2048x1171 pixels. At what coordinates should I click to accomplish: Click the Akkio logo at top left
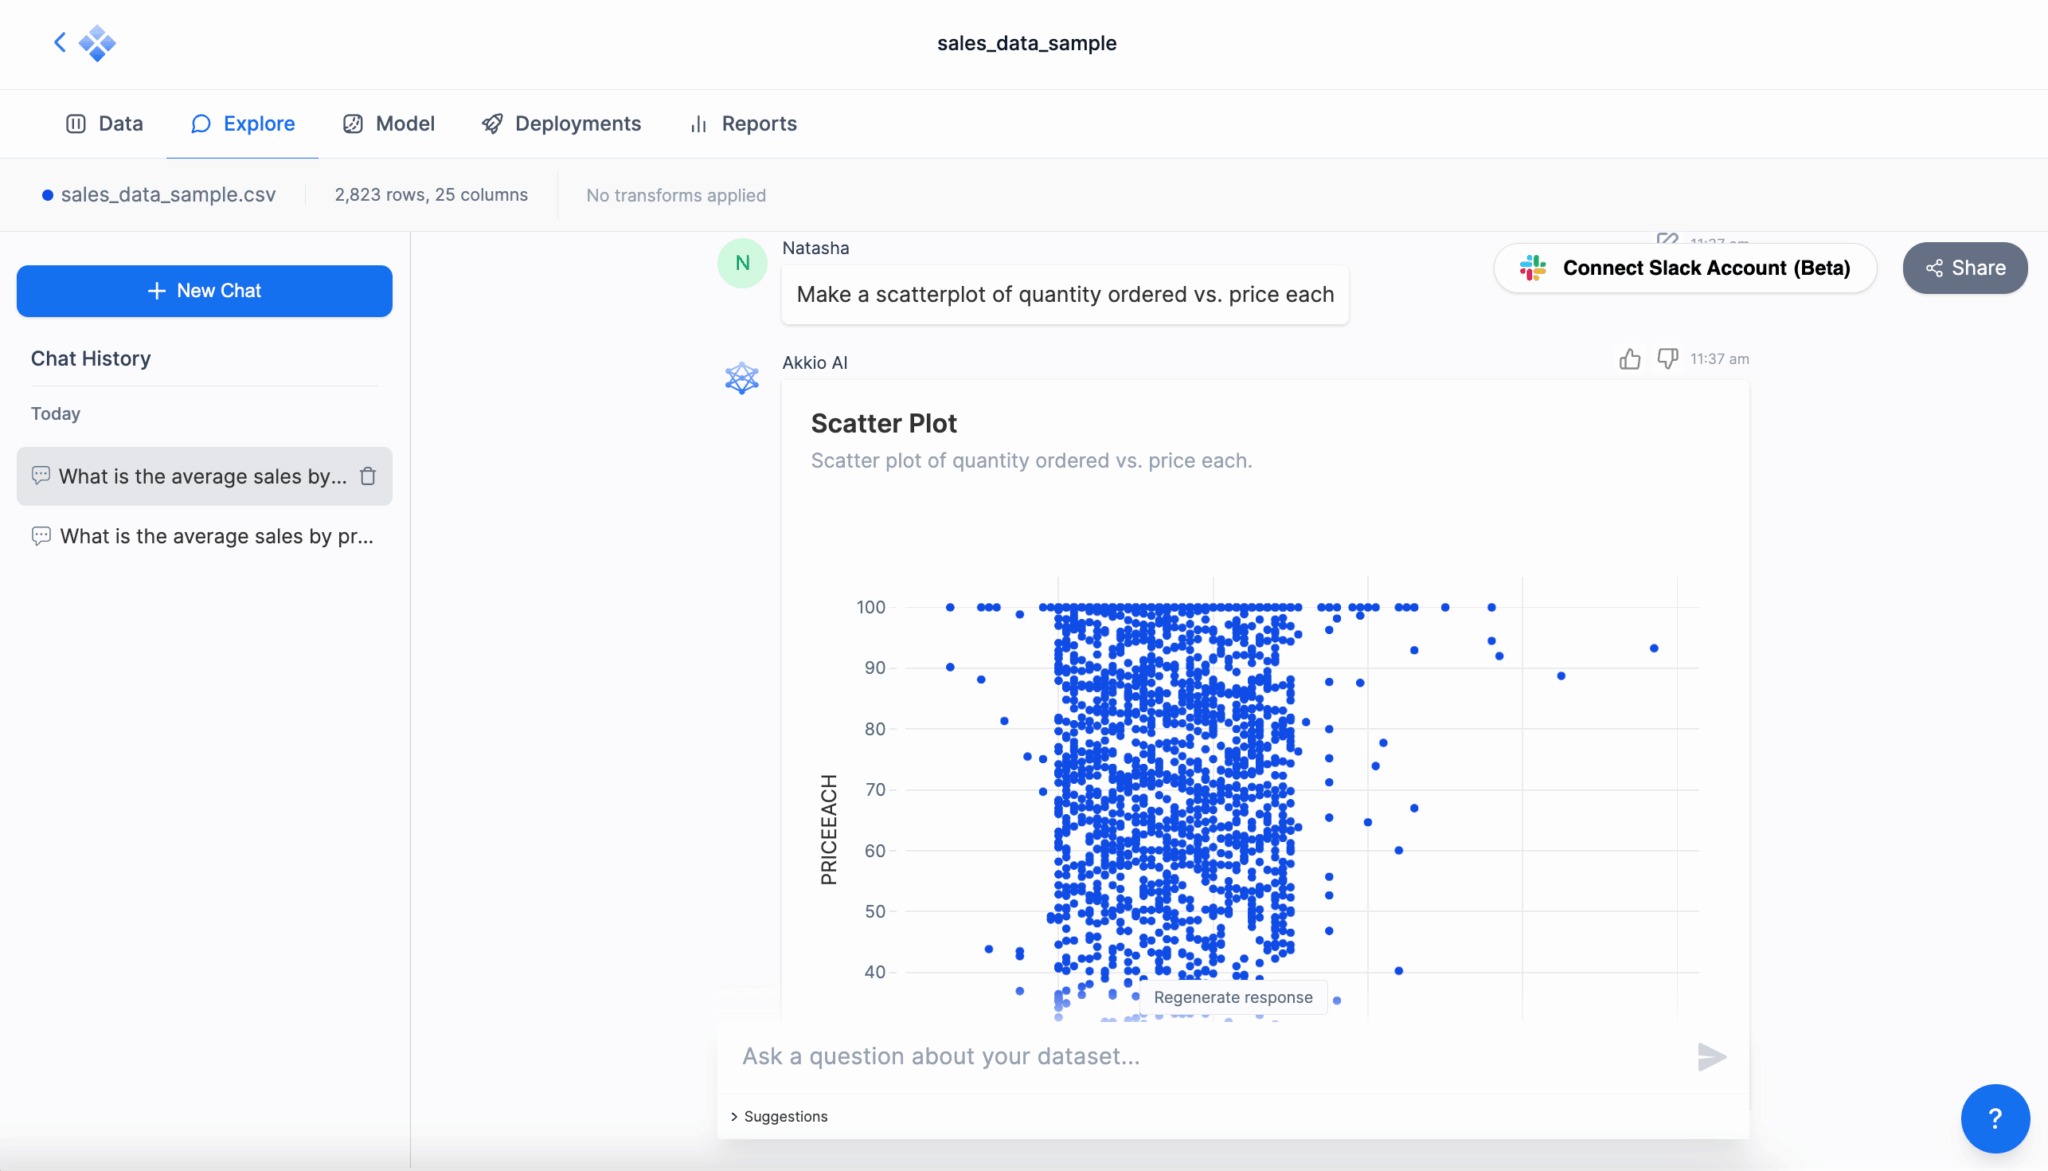click(x=96, y=43)
